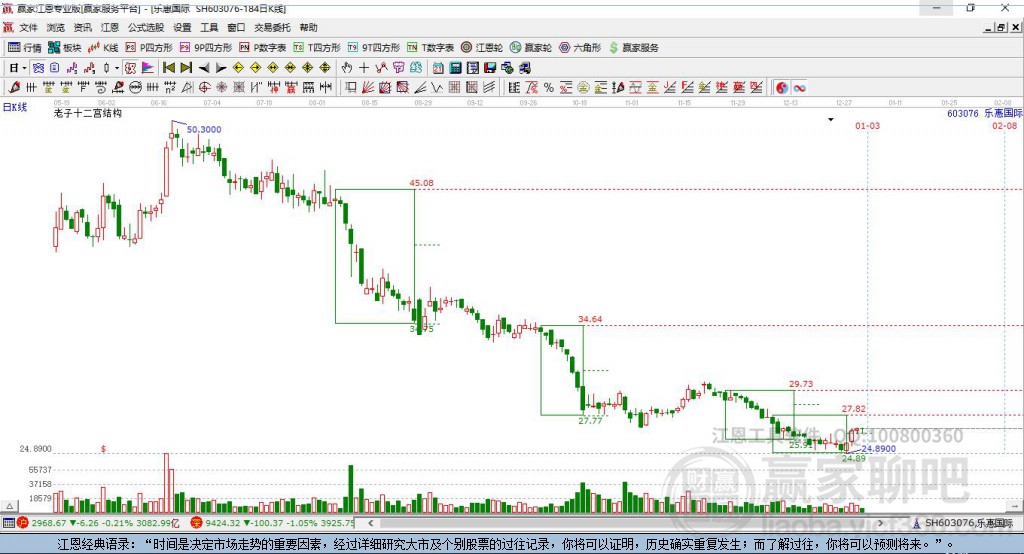Screen dimensions: 1024x554
Task: Open the calculator tool icon
Action: pyautogui.click(x=455, y=67)
